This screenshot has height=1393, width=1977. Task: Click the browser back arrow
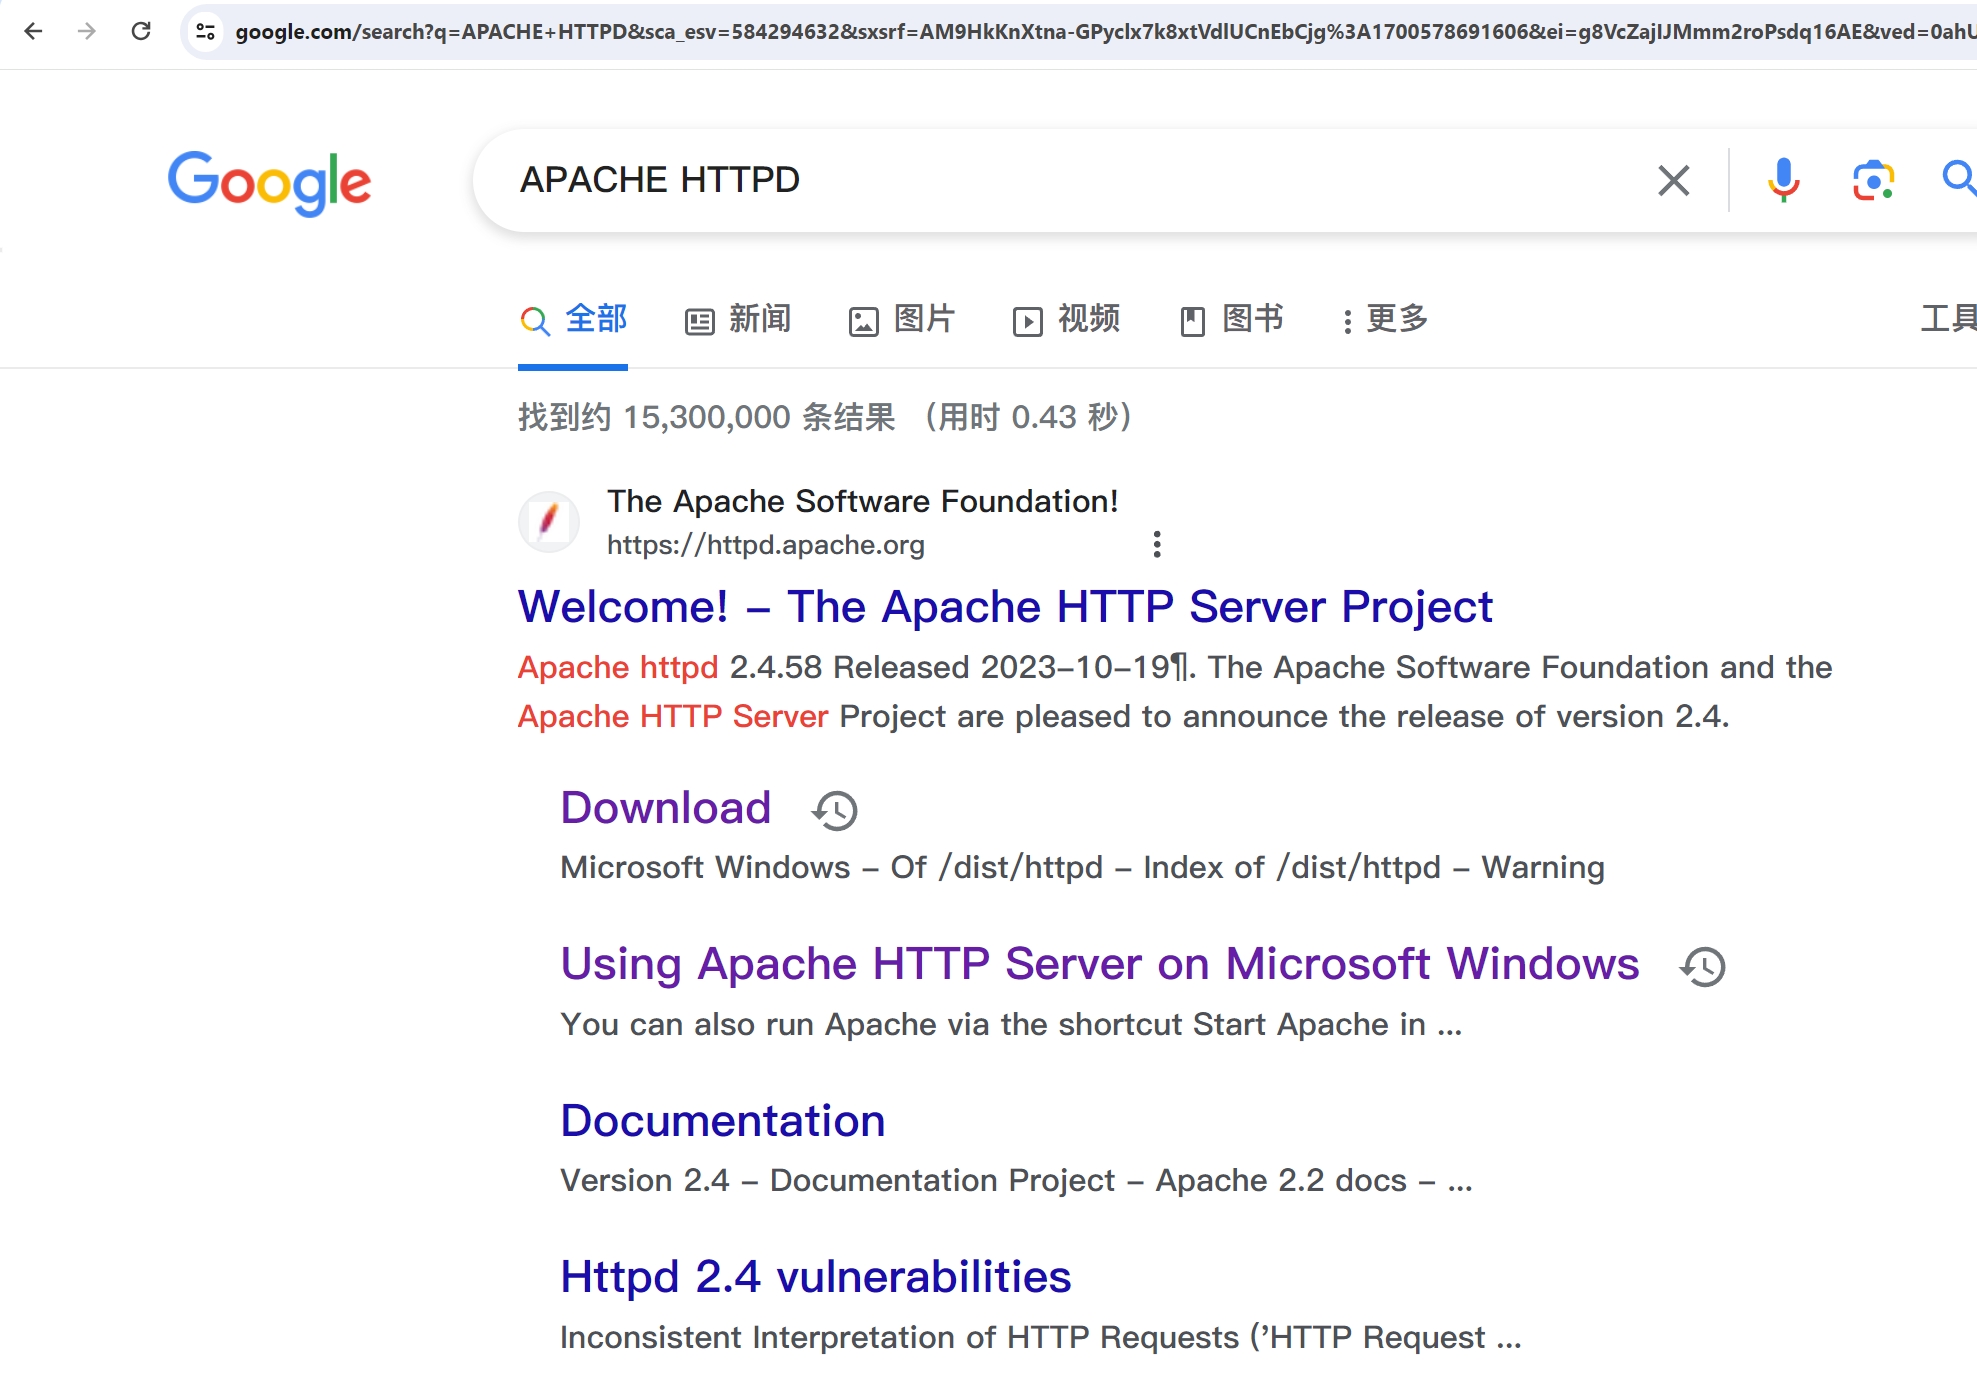coord(33,31)
